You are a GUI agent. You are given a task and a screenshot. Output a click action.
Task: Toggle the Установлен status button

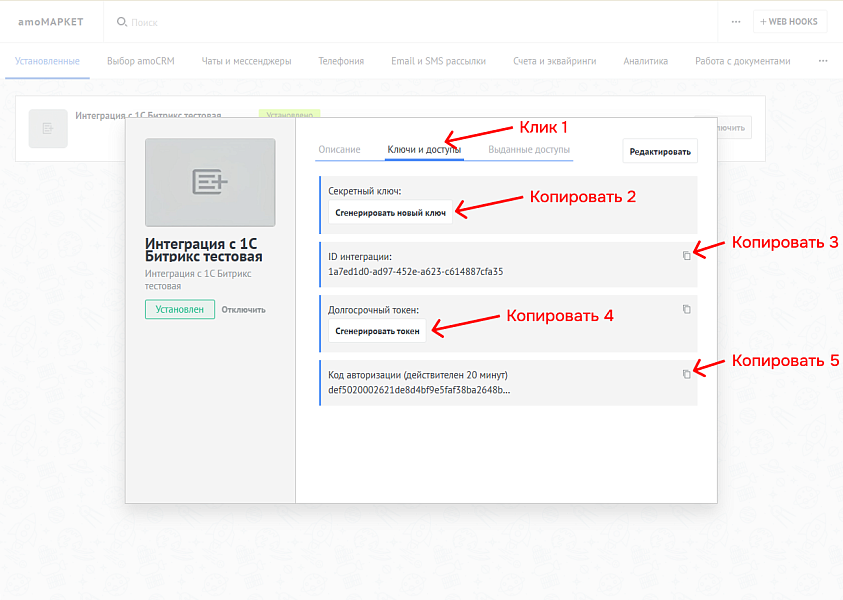[x=179, y=309]
